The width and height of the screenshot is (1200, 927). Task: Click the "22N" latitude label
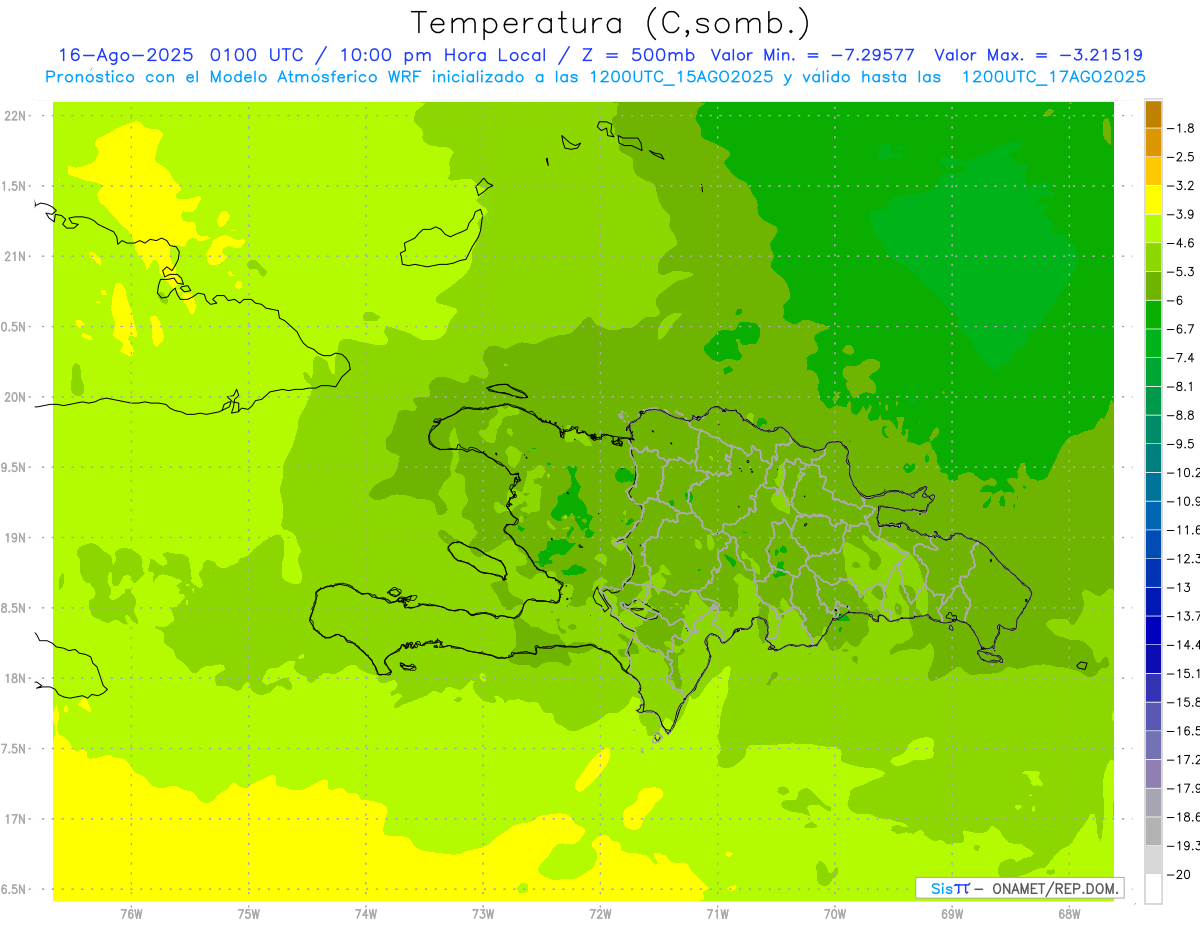15,116
